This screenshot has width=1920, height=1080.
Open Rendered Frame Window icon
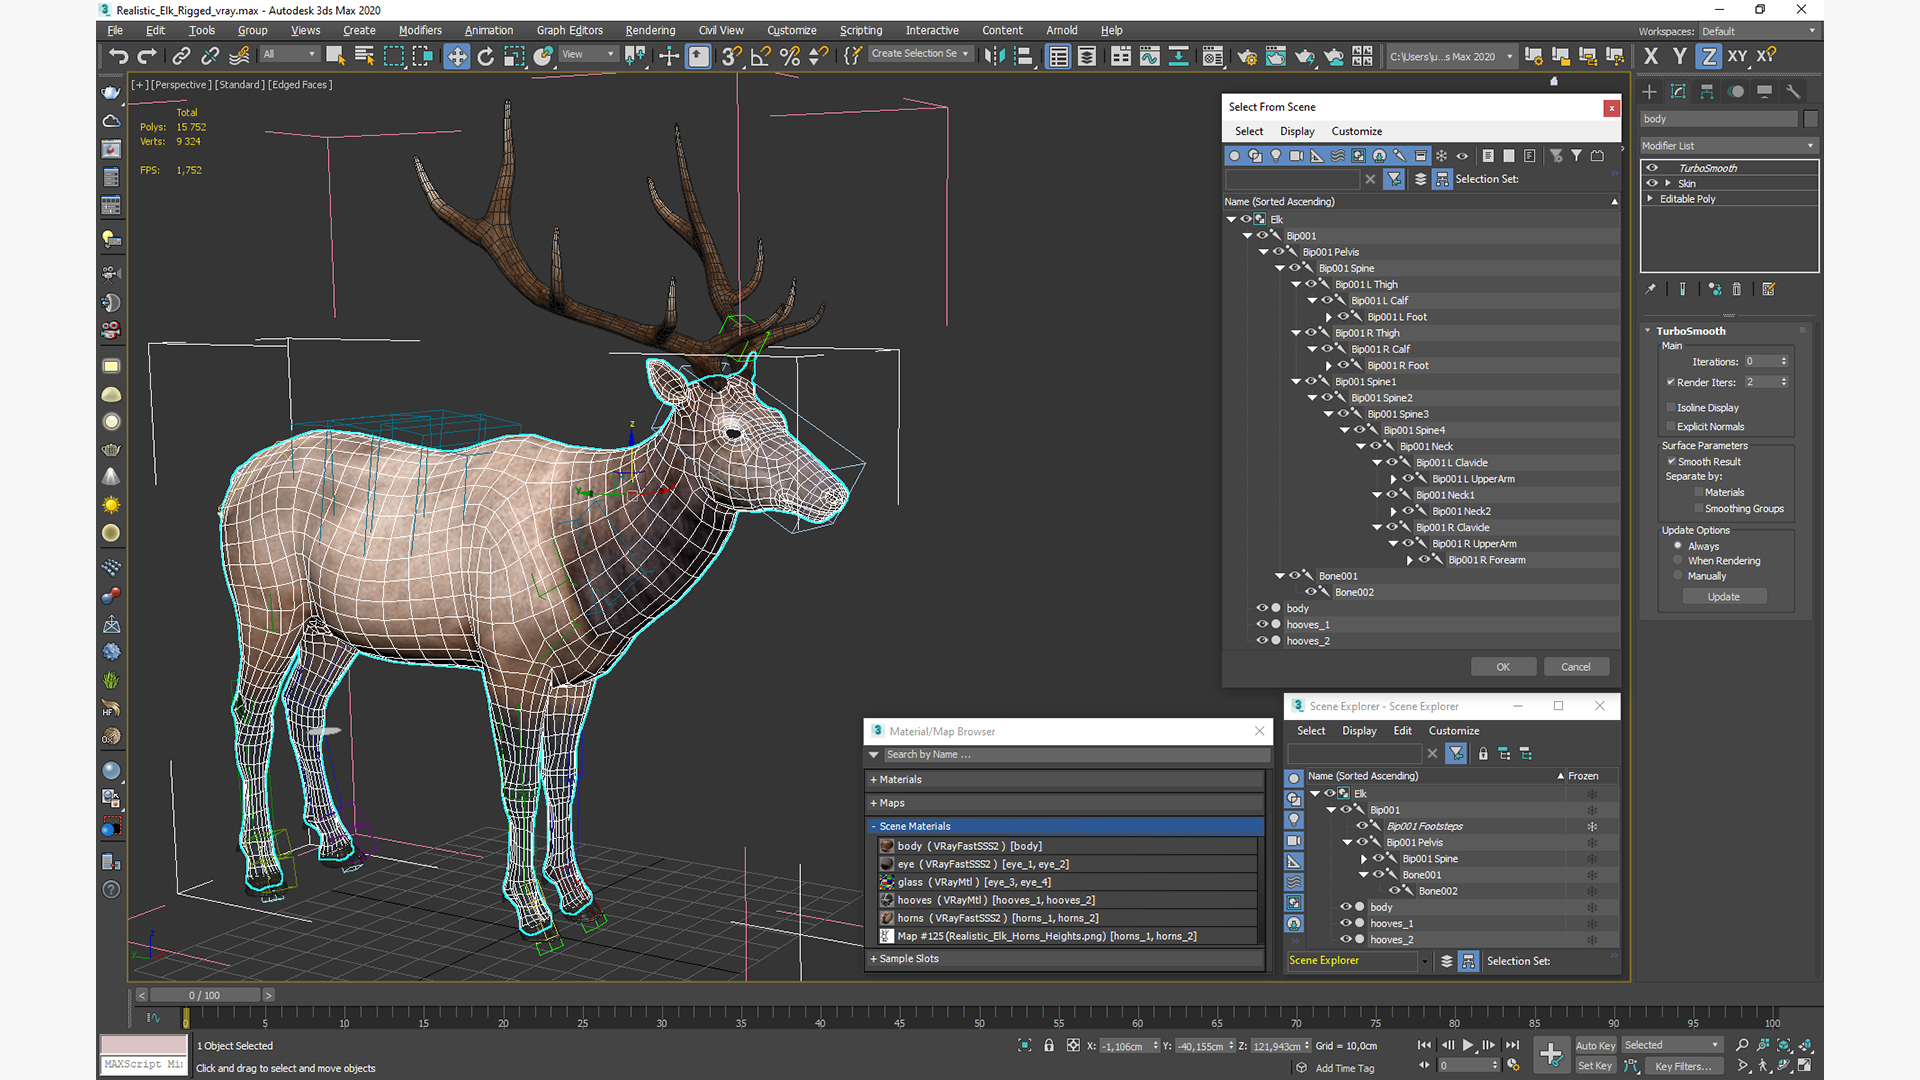pyautogui.click(x=1276, y=56)
